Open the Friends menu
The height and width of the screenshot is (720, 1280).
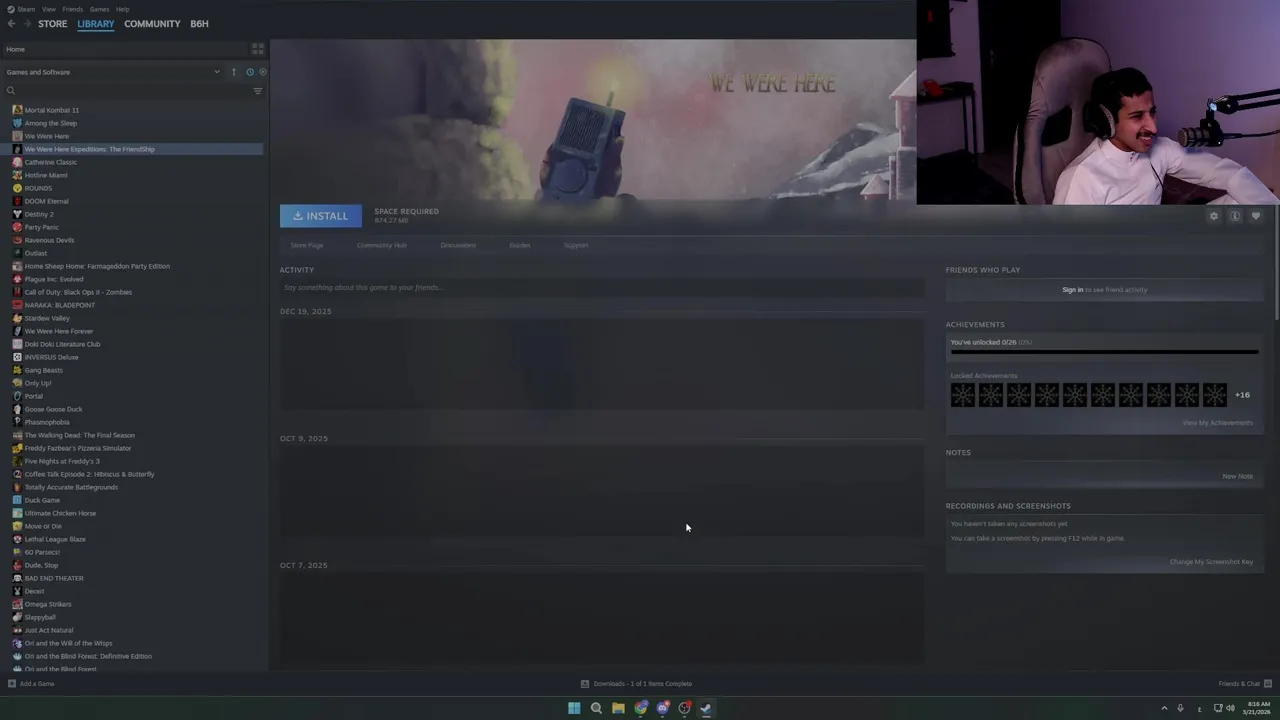click(x=73, y=9)
